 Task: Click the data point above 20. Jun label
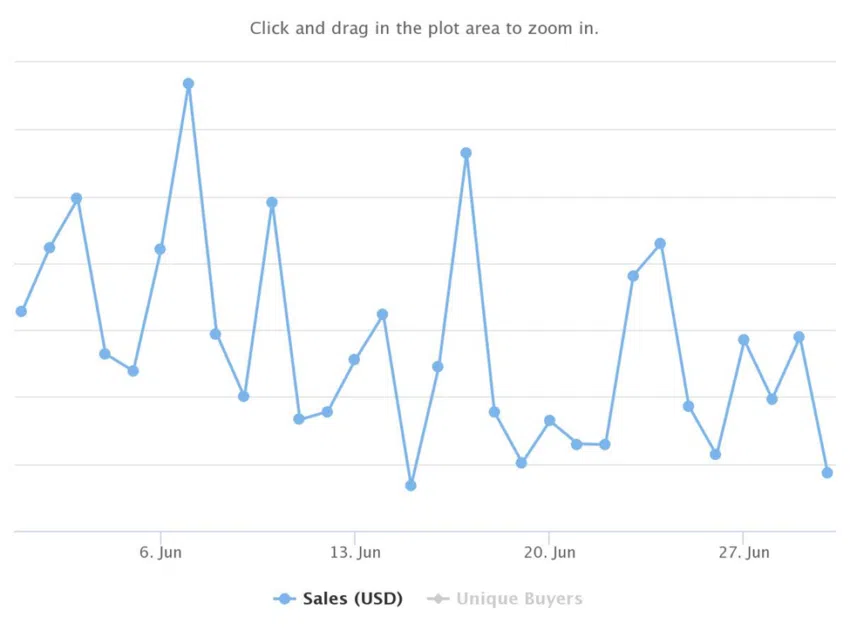click(550, 420)
